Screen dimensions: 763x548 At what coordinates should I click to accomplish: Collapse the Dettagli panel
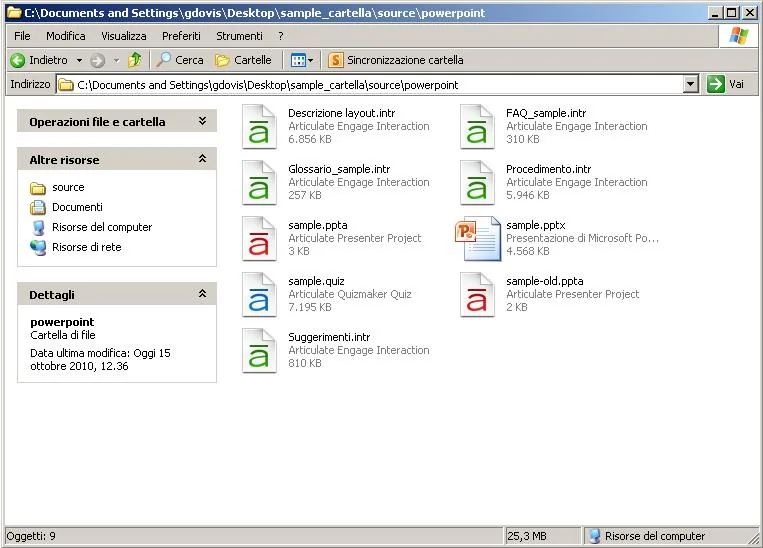click(202, 294)
